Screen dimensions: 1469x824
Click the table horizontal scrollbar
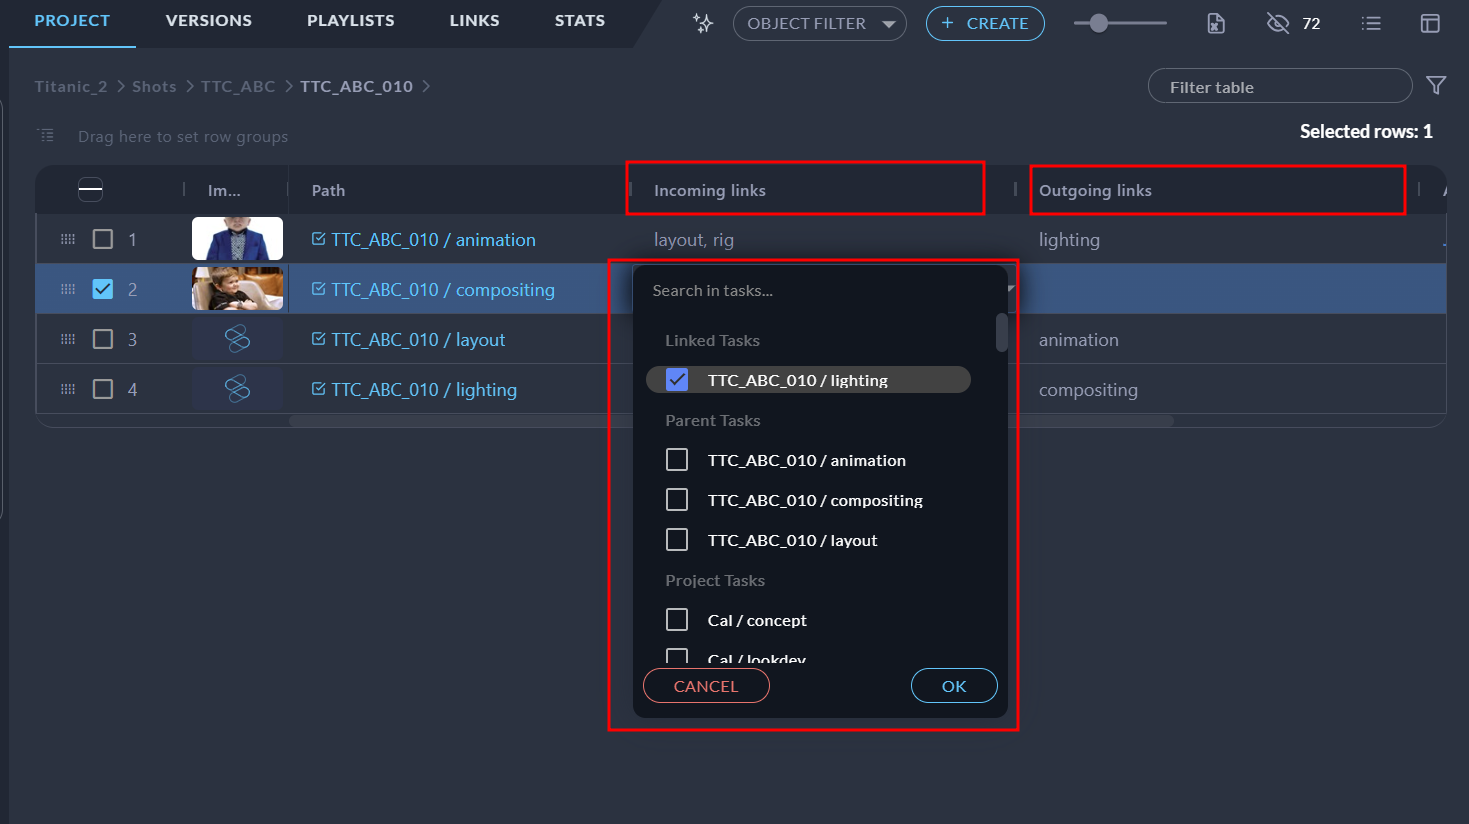(731, 421)
